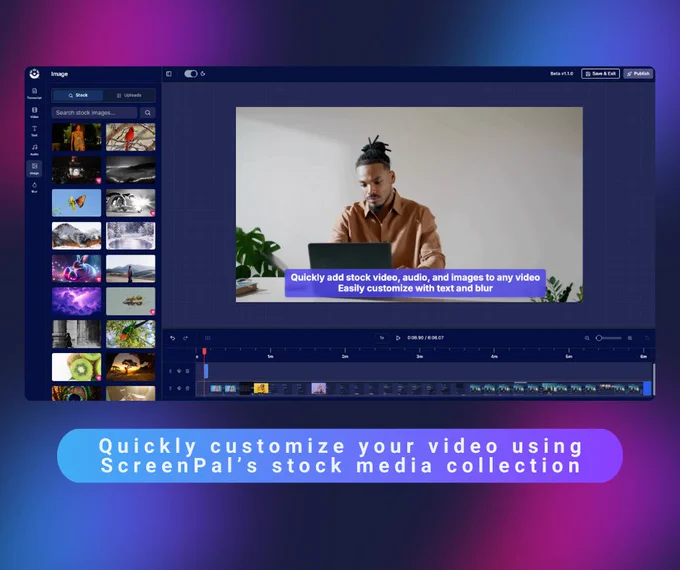The image size is (680, 570).
Task: Click the upper track drag handle
Action: (170, 371)
